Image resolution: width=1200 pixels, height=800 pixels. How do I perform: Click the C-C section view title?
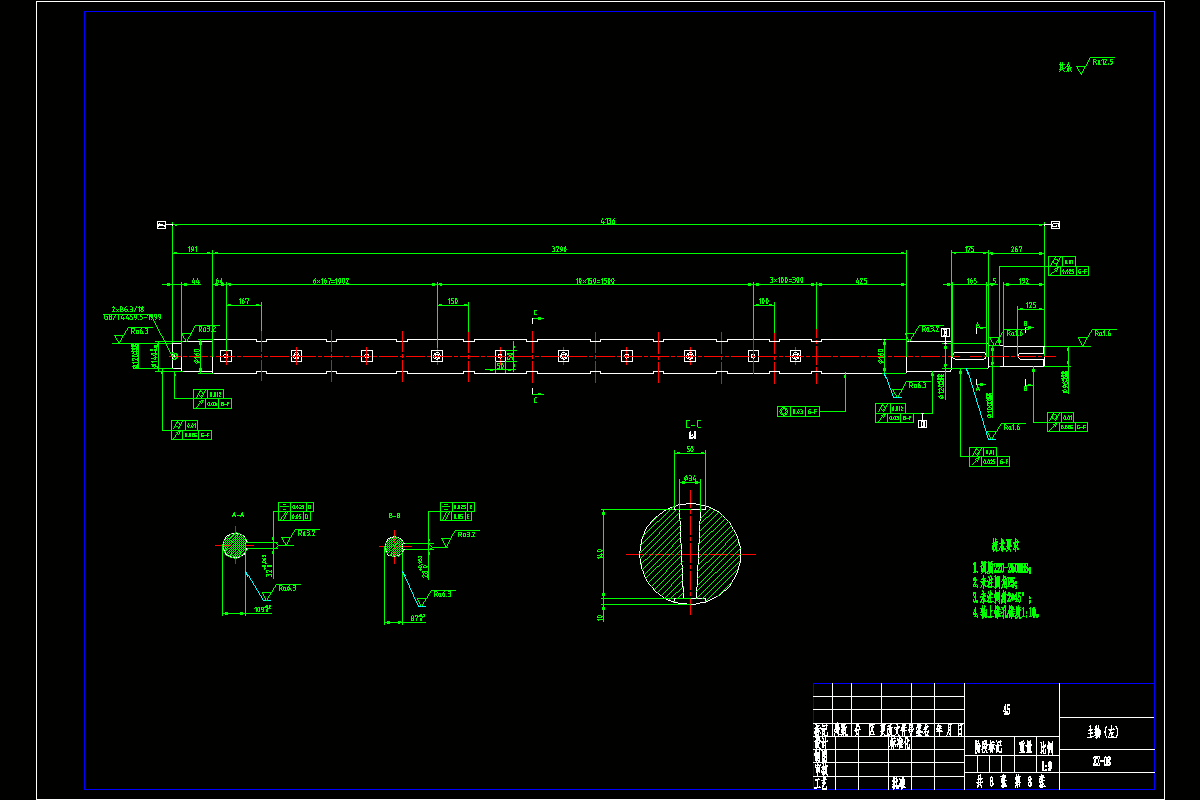click(x=693, y=425)
